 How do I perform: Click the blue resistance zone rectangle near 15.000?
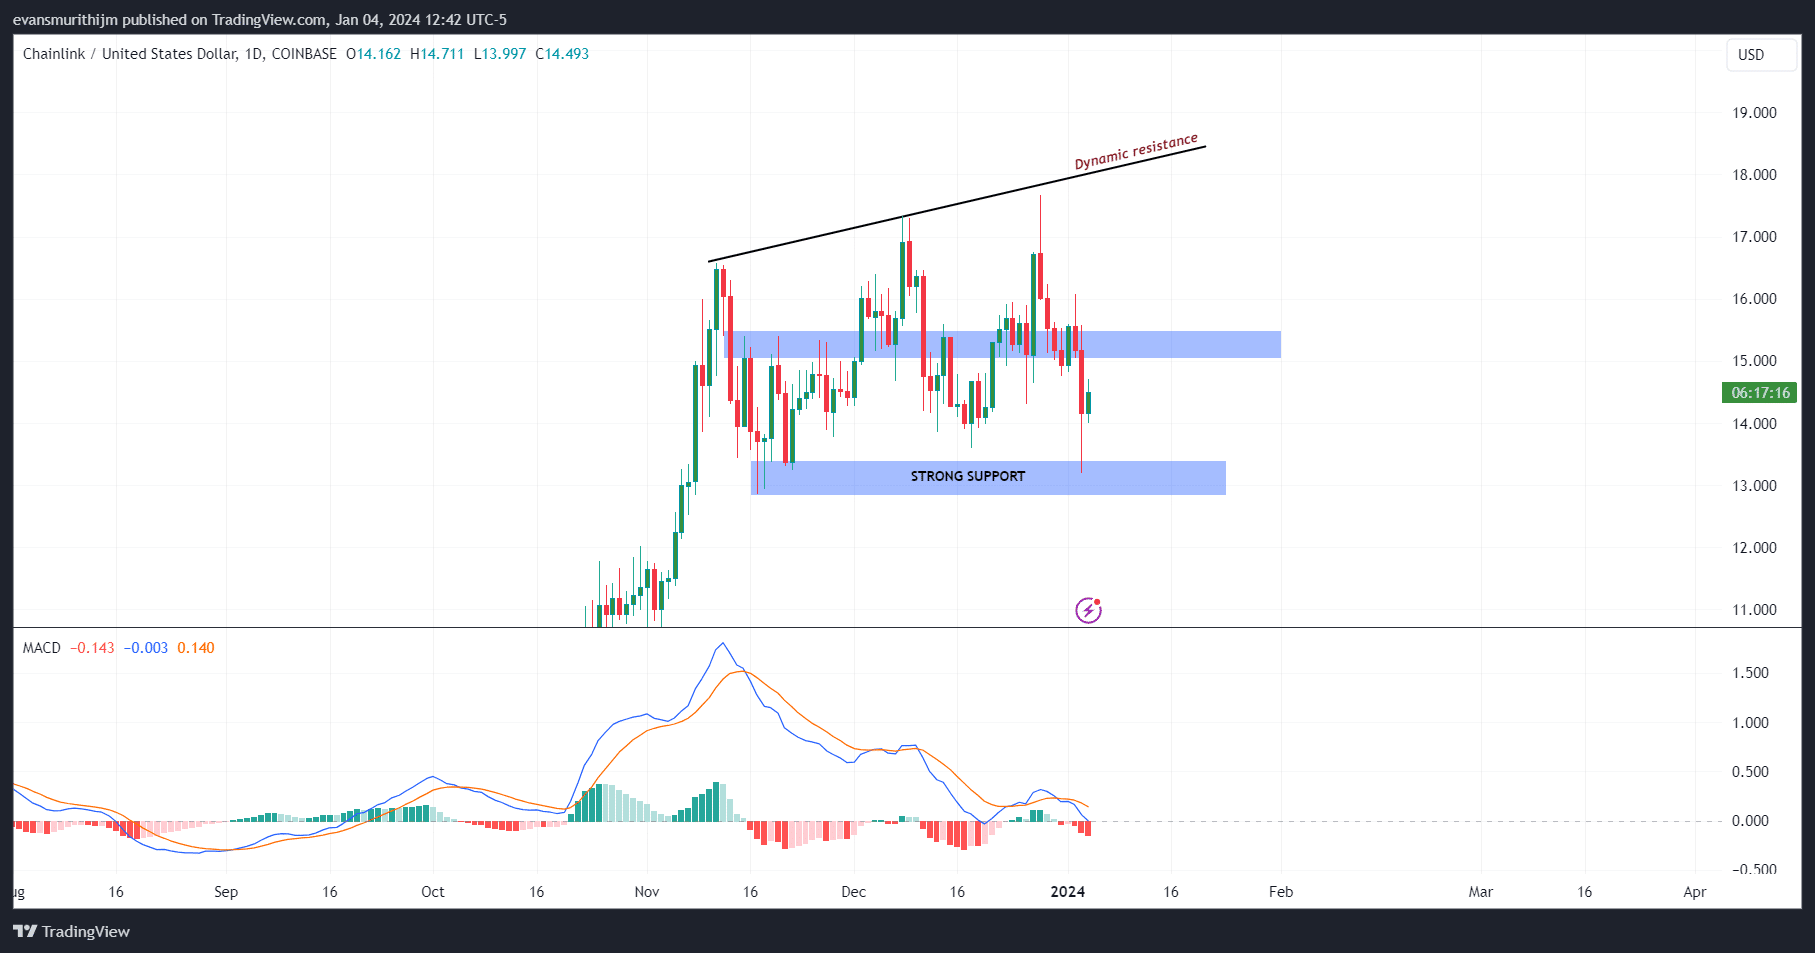(1002, 345)
